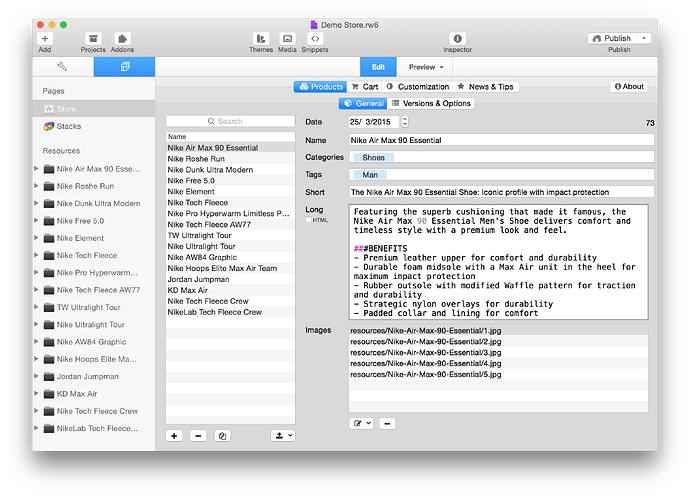Screen dimensions: 690x496
Task: Click the About button
Action: (629, 87)
